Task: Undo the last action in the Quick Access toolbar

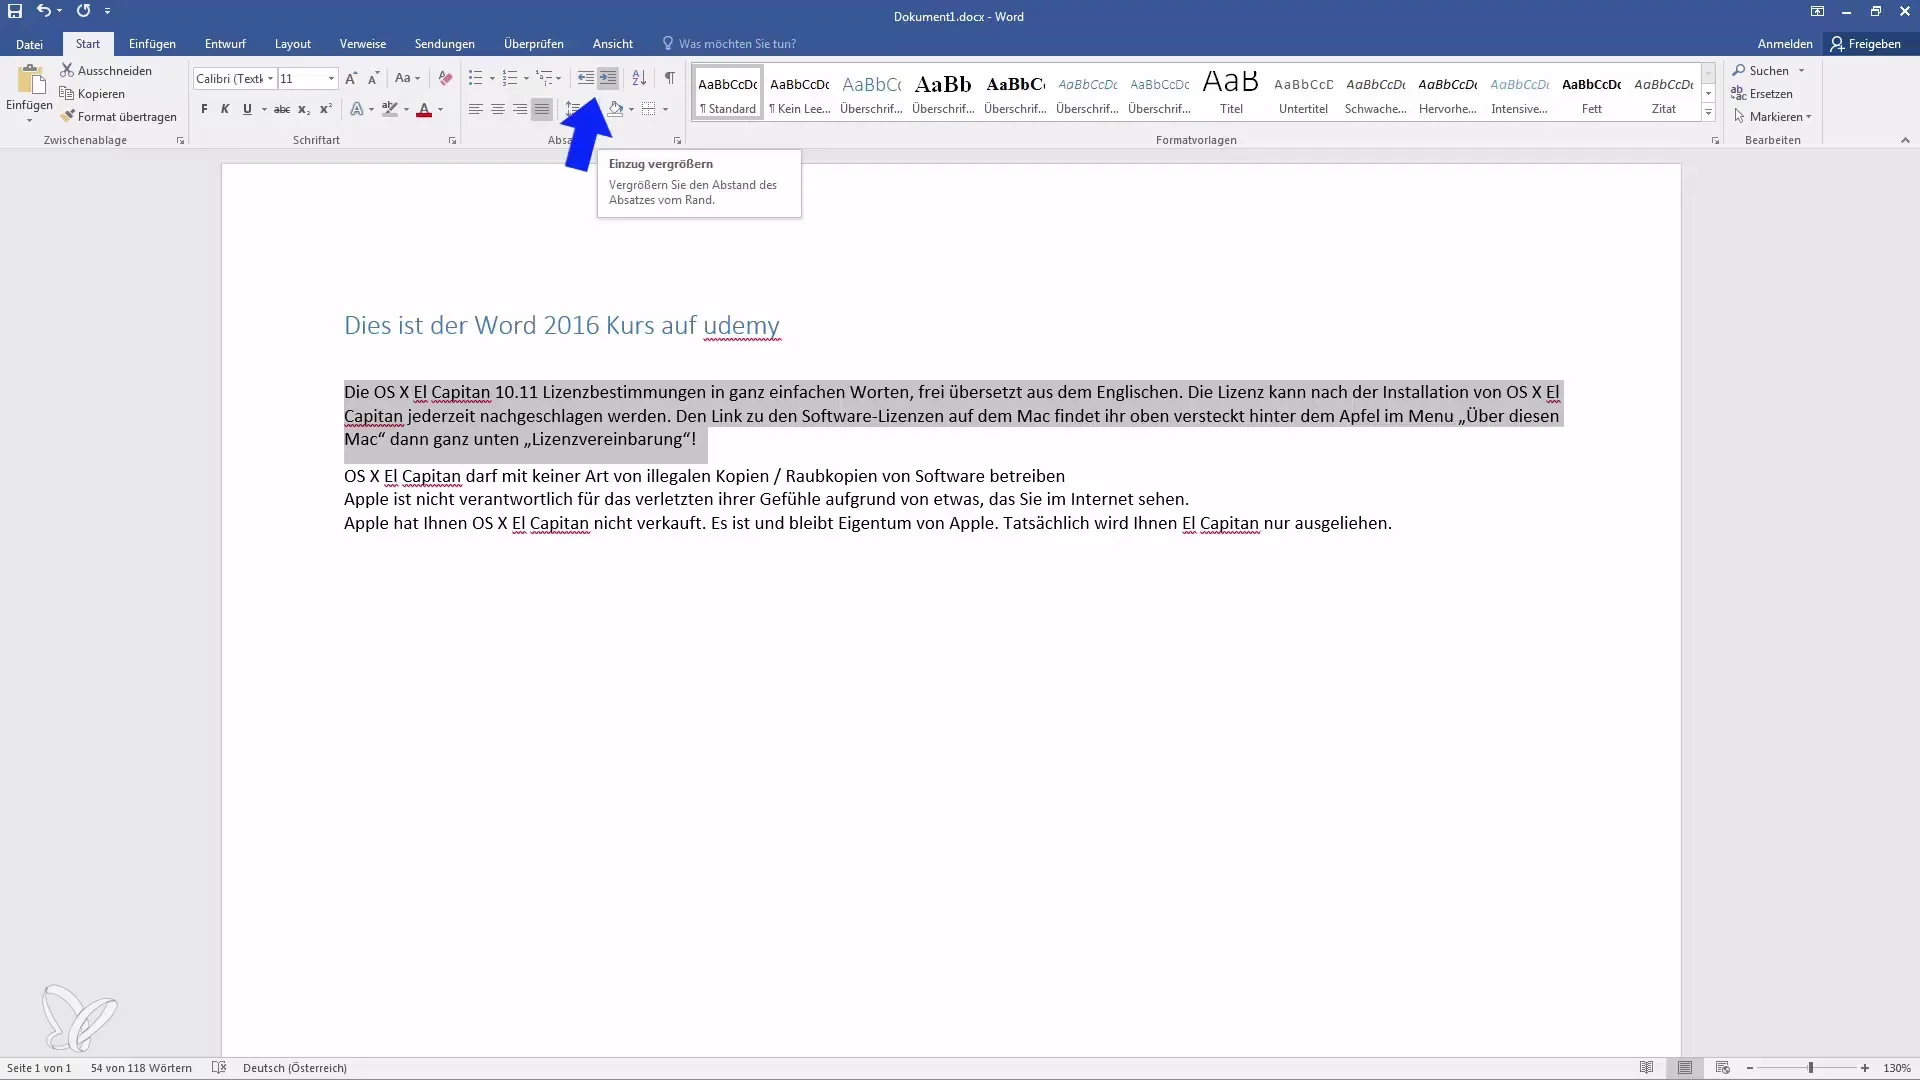Action: pyautogui.click(x=43, y=11)
